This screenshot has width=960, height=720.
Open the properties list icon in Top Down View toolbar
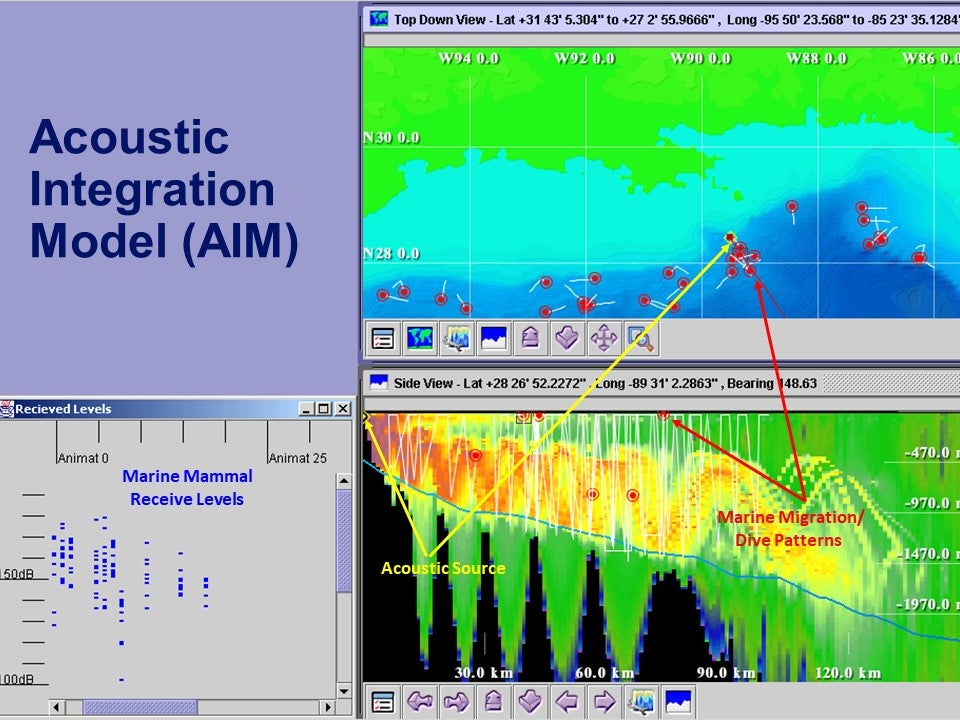pos(382,339)
